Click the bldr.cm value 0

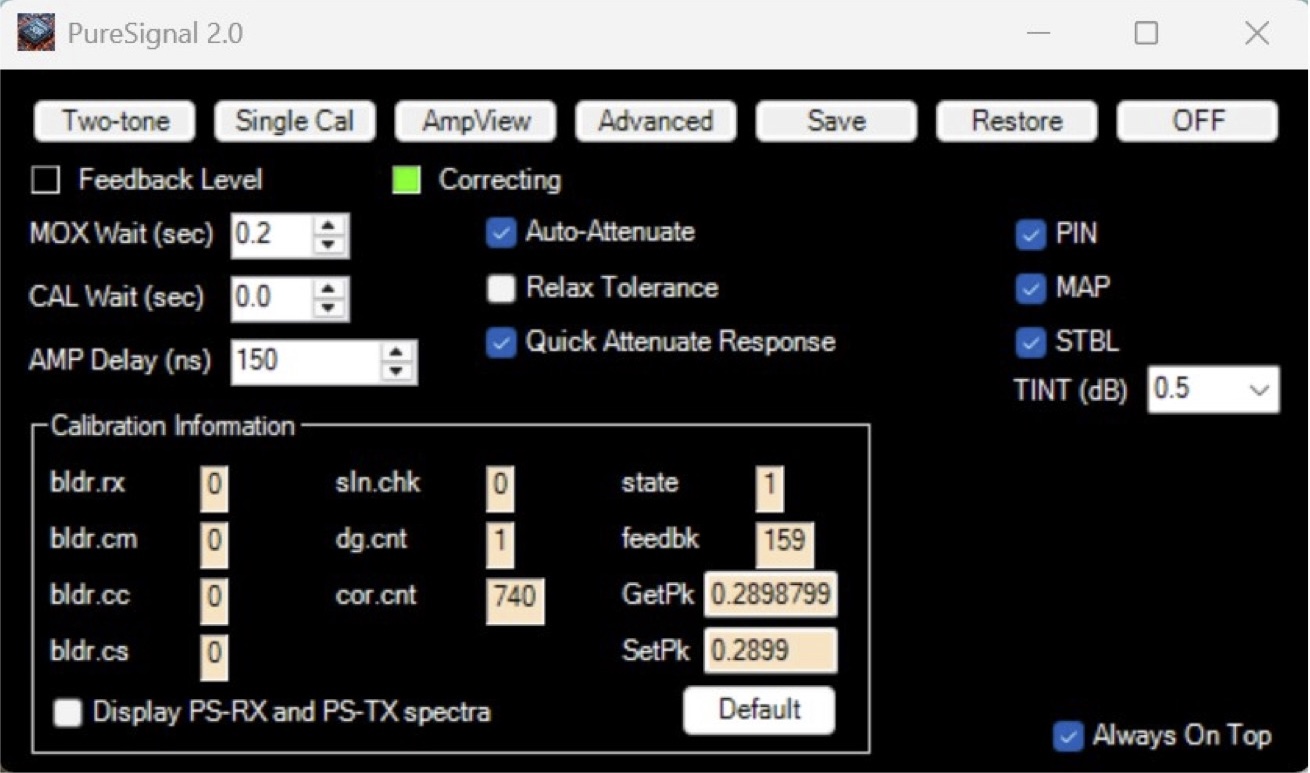pos(214,543)
